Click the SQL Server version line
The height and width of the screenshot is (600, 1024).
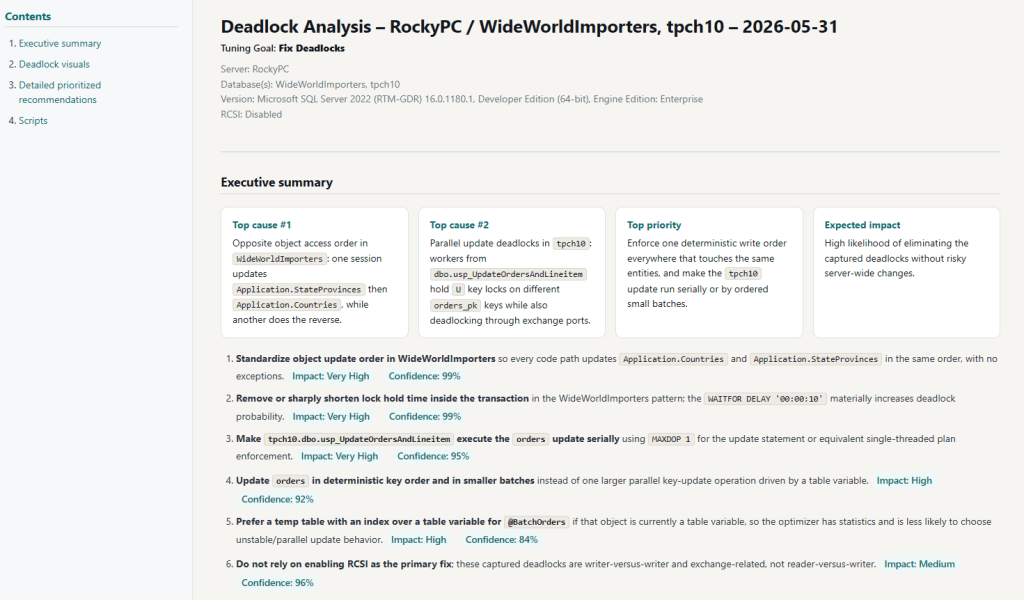(x=462, y=99)
